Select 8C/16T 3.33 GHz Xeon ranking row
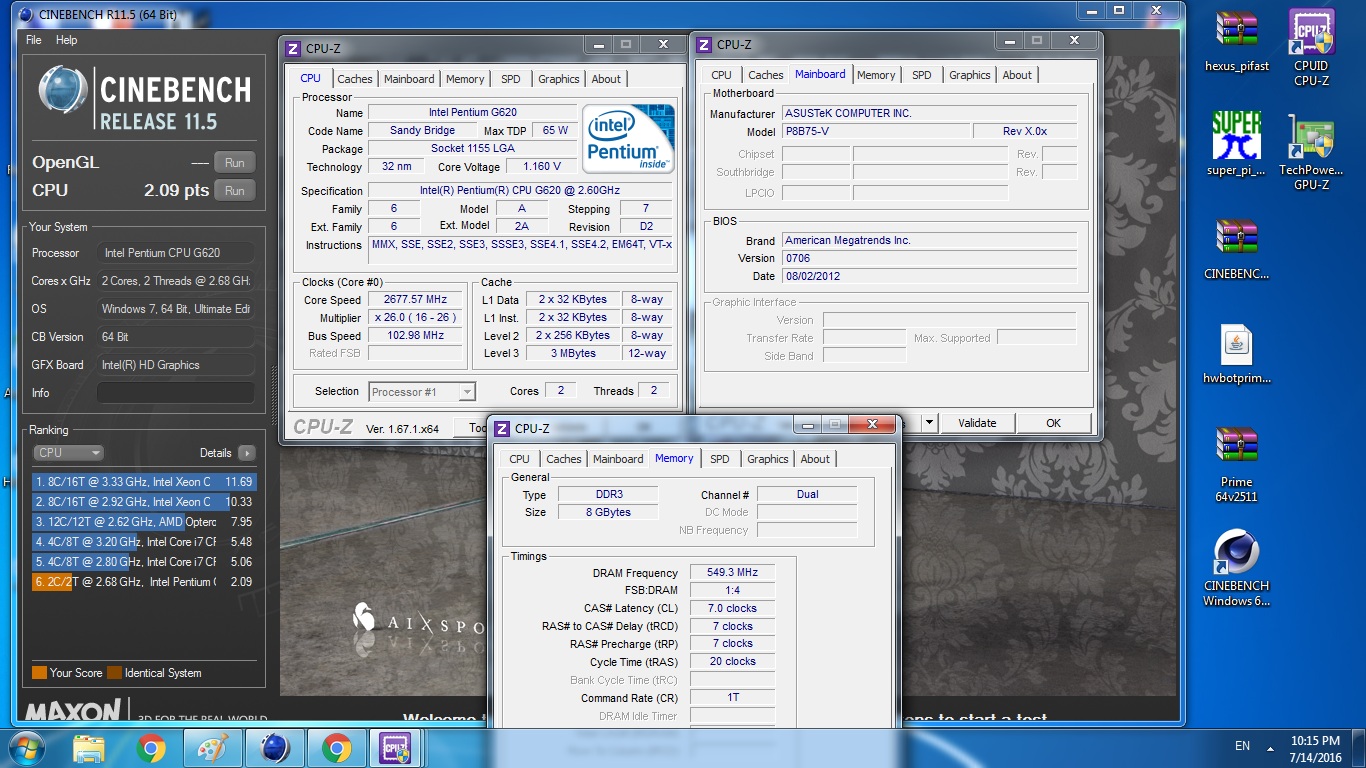The image size is (1366, 768). click(144, 482)
